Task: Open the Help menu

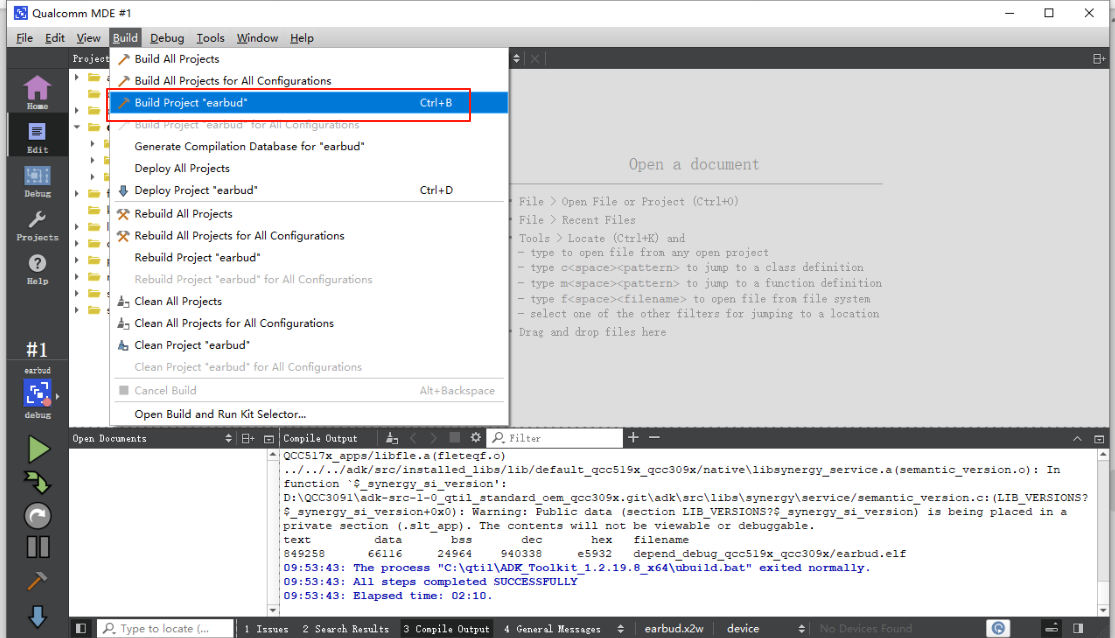Action: pos(302,38)
